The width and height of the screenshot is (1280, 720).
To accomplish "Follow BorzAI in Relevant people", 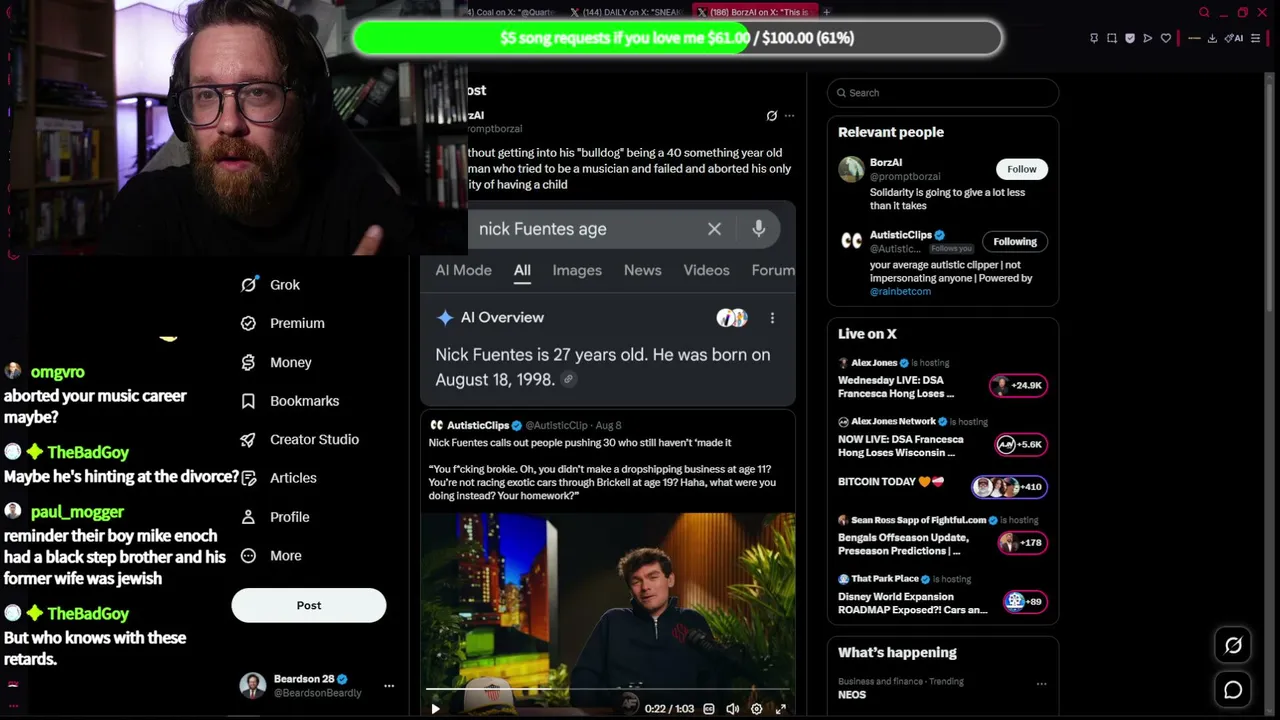I will [1022, 169].
